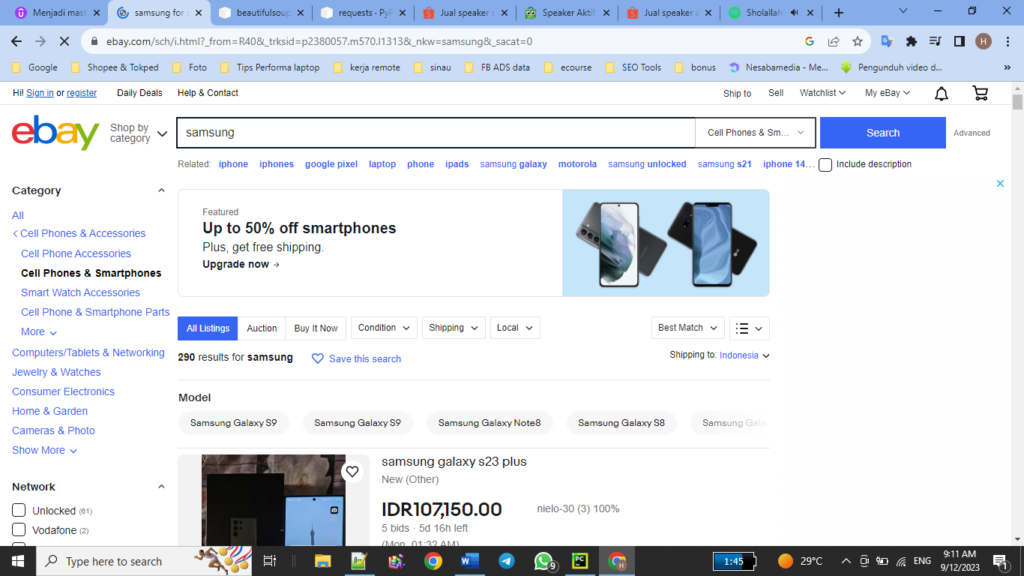Open the Daily Deals menu item
This screenshot has width=1024, height=576.
pyautogui.click(x=139, y=92)
